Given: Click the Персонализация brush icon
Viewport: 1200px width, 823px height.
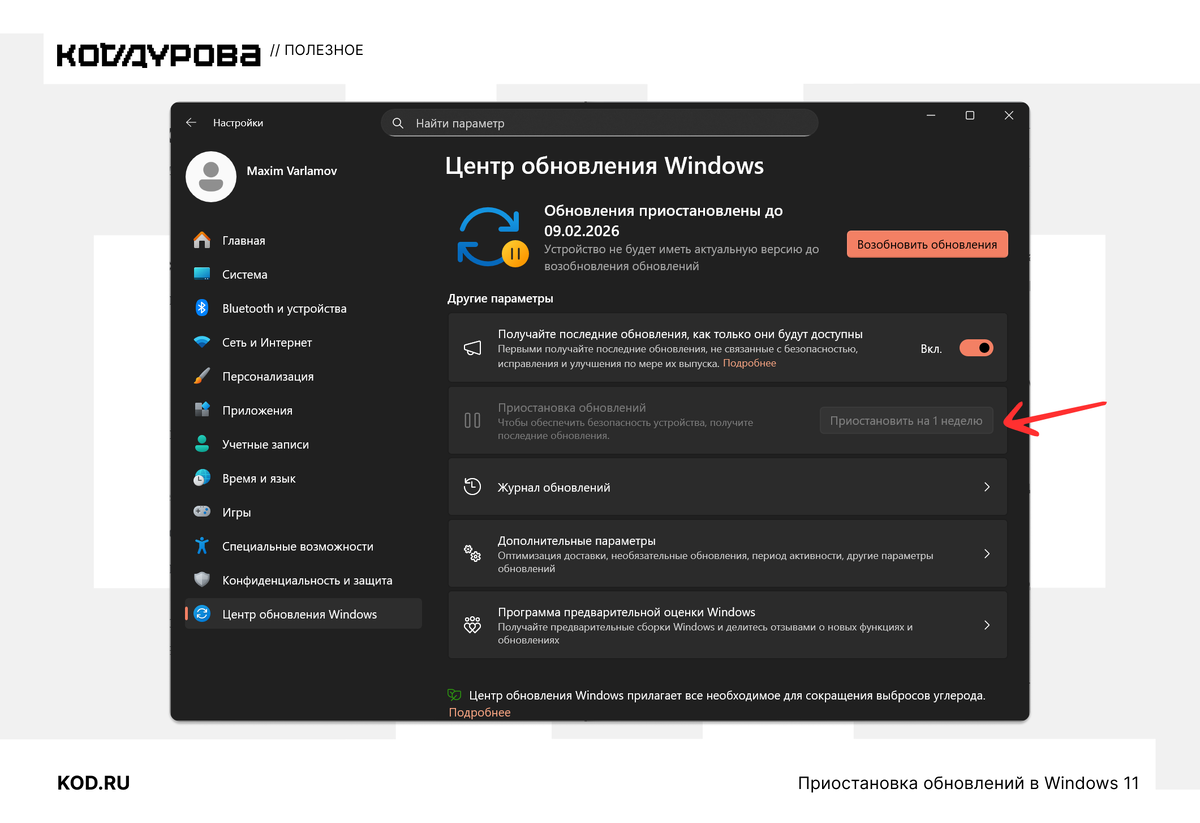Looking at the screenshot, I should (x=202, y=377).
